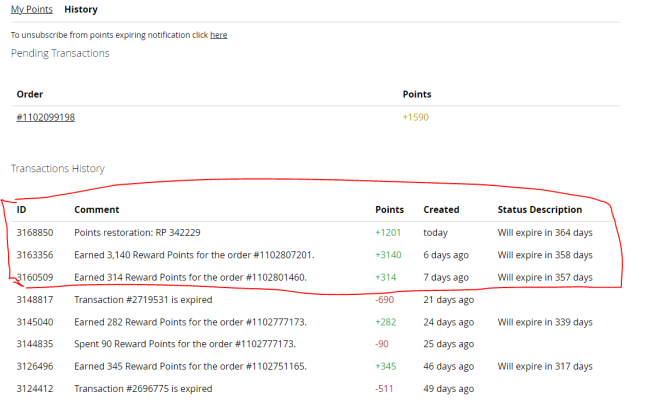This screenshot has height=400, width=653.
Task: Select transaction ID 3144835
Action: pyautogui.click(x=35, y=344)
